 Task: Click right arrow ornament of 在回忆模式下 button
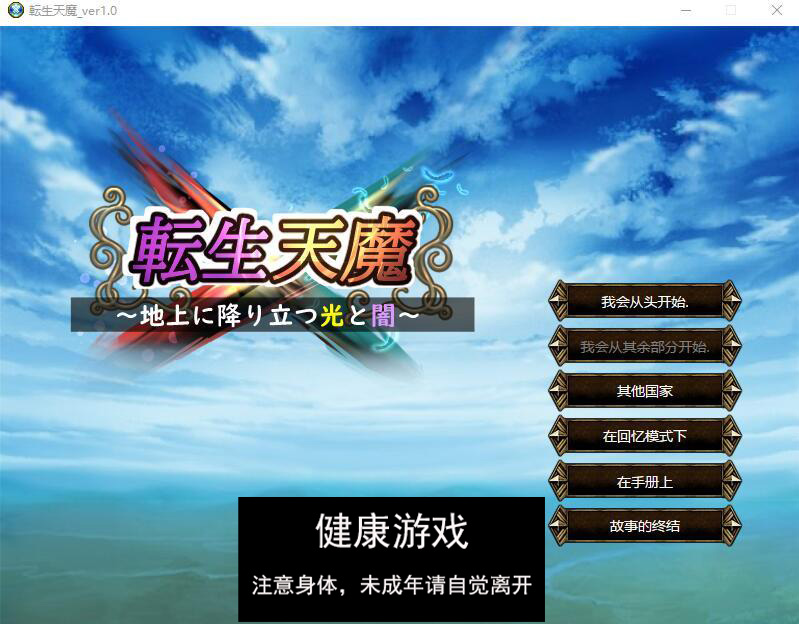pyautogui.click(x=732, y=436)
